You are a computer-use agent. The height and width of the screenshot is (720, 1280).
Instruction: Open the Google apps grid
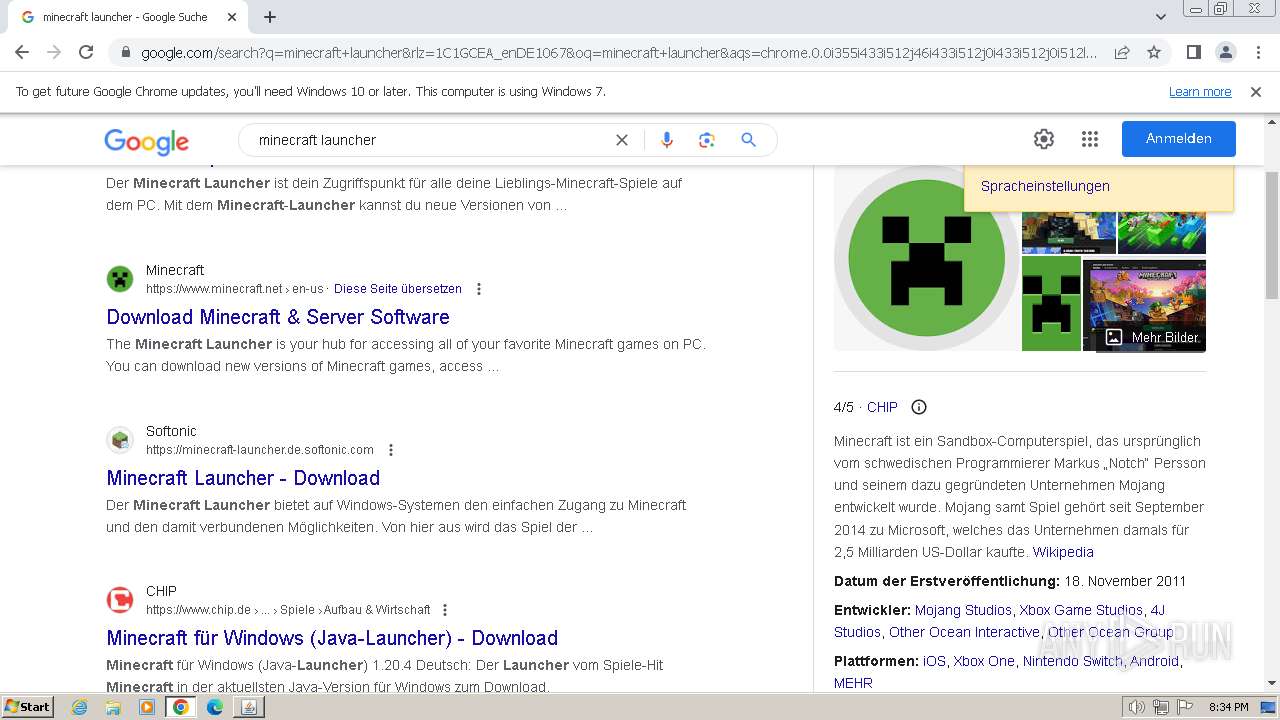tap(1090, 139)
